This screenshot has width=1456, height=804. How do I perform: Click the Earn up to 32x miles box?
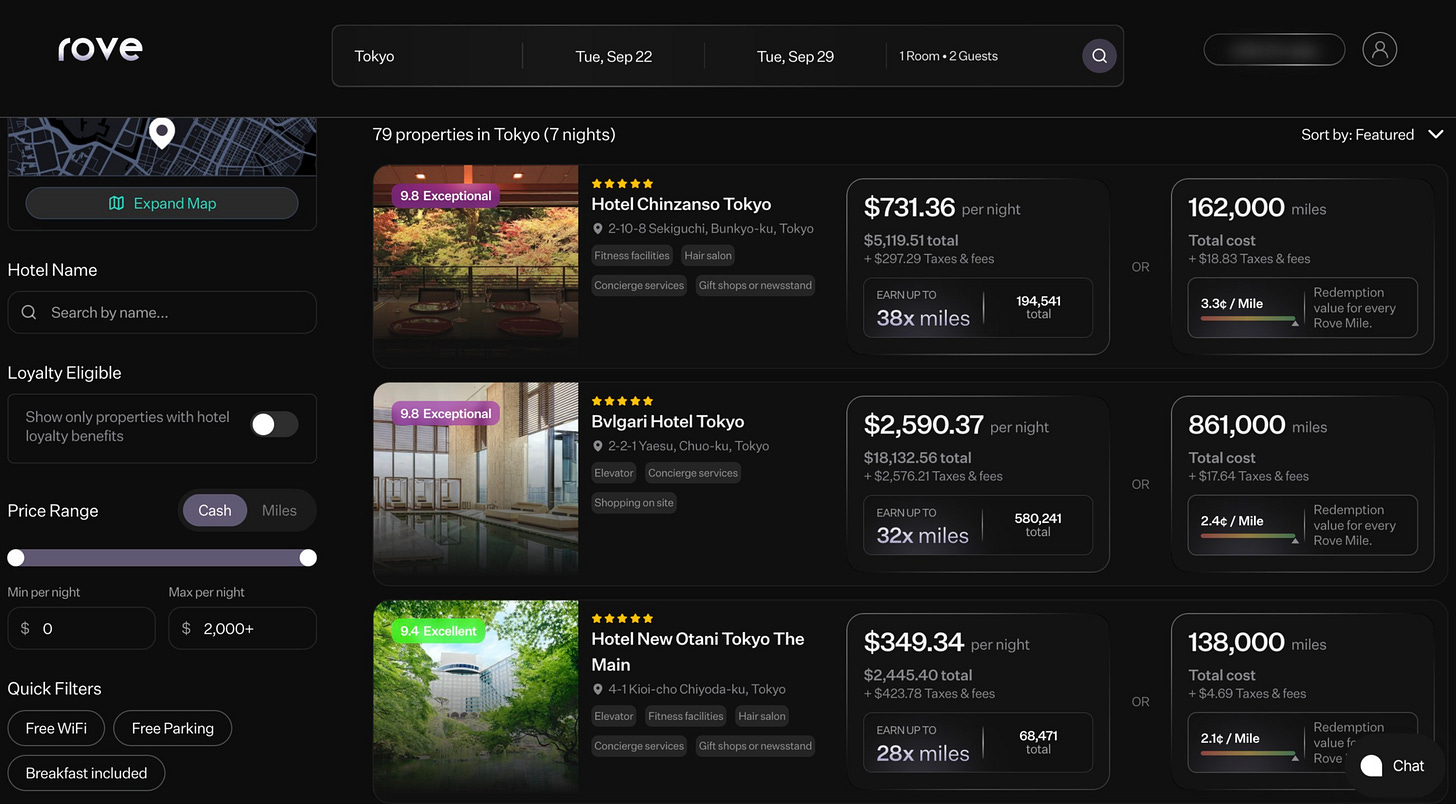click(978, 525)
